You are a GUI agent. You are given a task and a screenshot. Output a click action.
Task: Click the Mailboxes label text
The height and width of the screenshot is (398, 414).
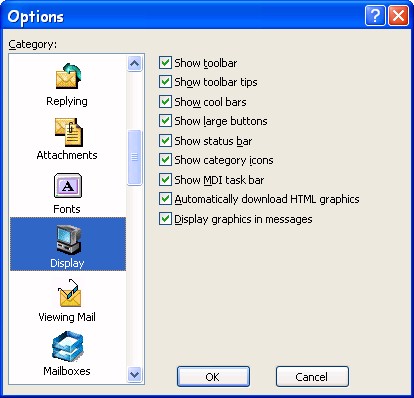(67, 371)
